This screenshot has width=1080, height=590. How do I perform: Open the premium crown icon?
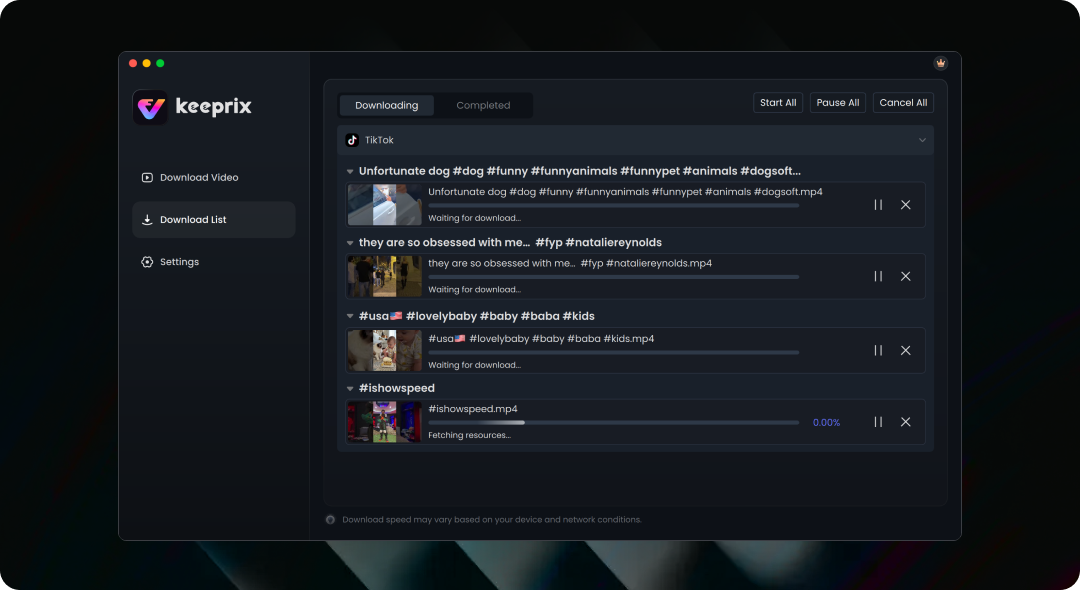[940, 63]
